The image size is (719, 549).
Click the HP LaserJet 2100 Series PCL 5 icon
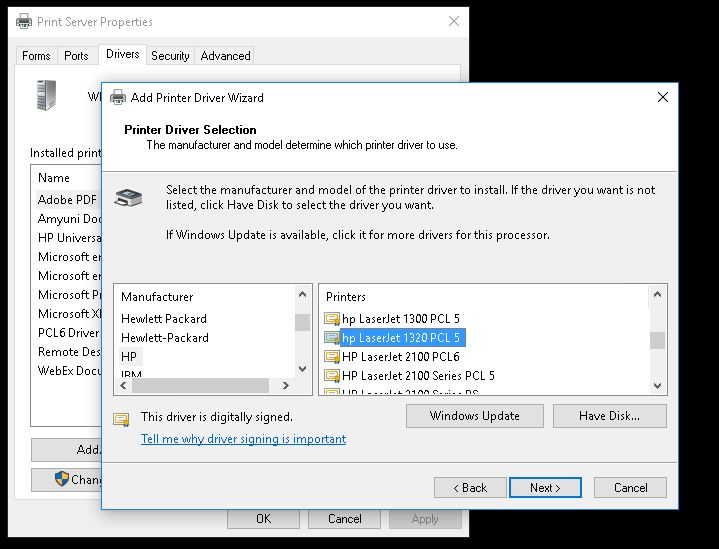tap(332, 376)
